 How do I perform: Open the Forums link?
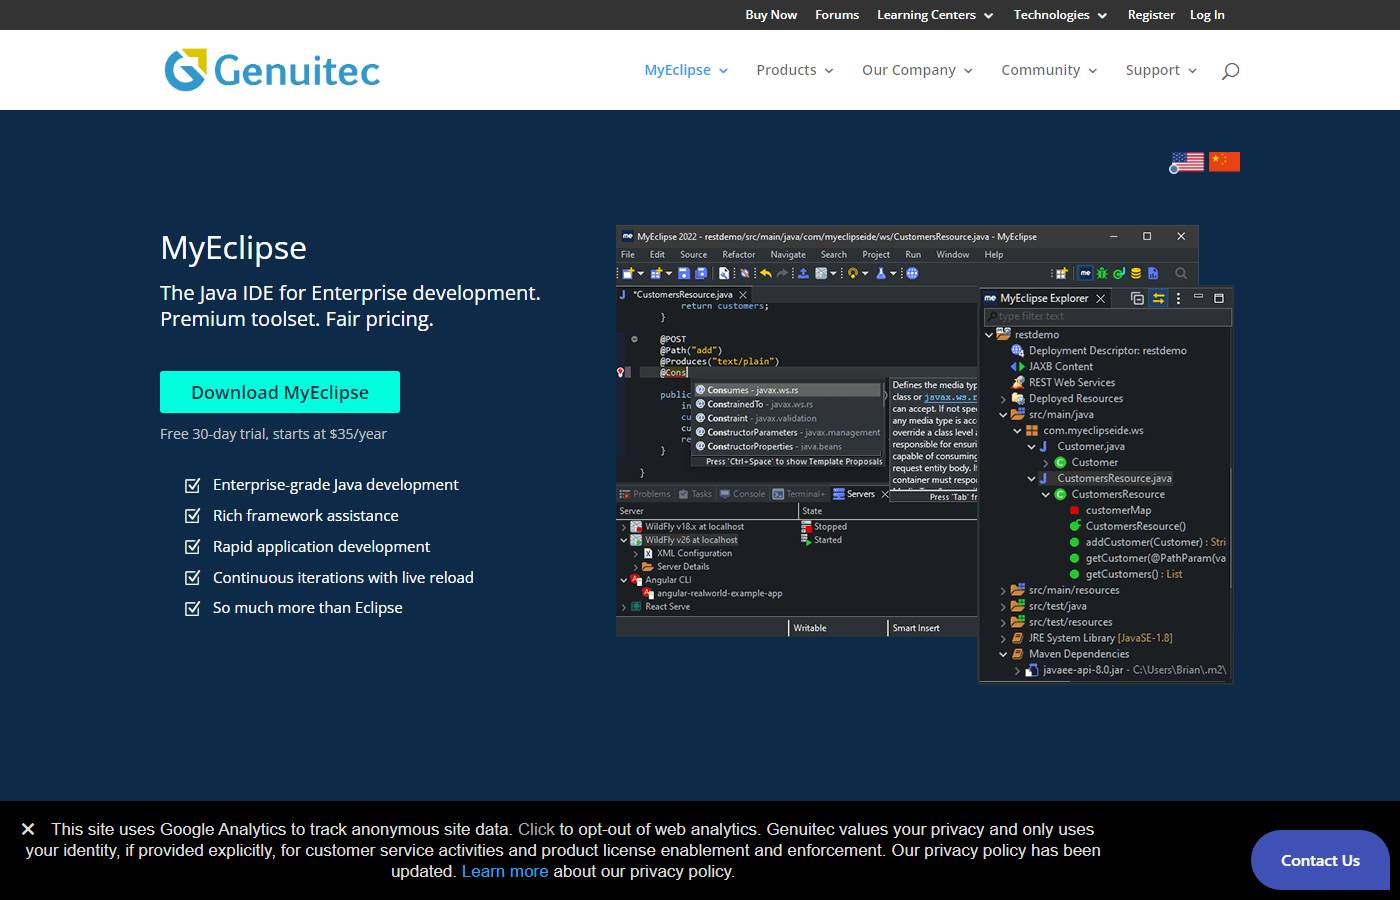coord(837,15)
